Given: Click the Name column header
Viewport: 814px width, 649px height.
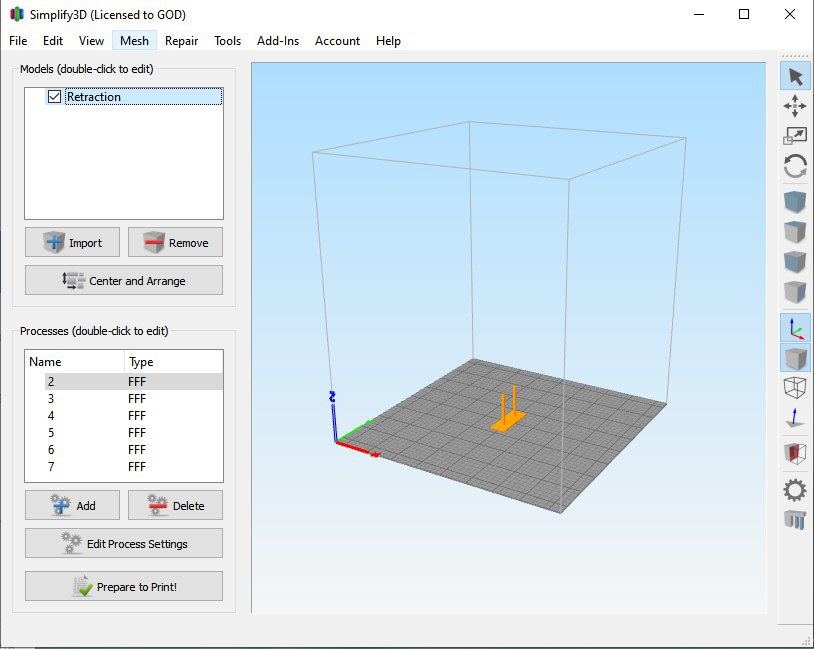Looking at the screenshot, I should [75, 362].
